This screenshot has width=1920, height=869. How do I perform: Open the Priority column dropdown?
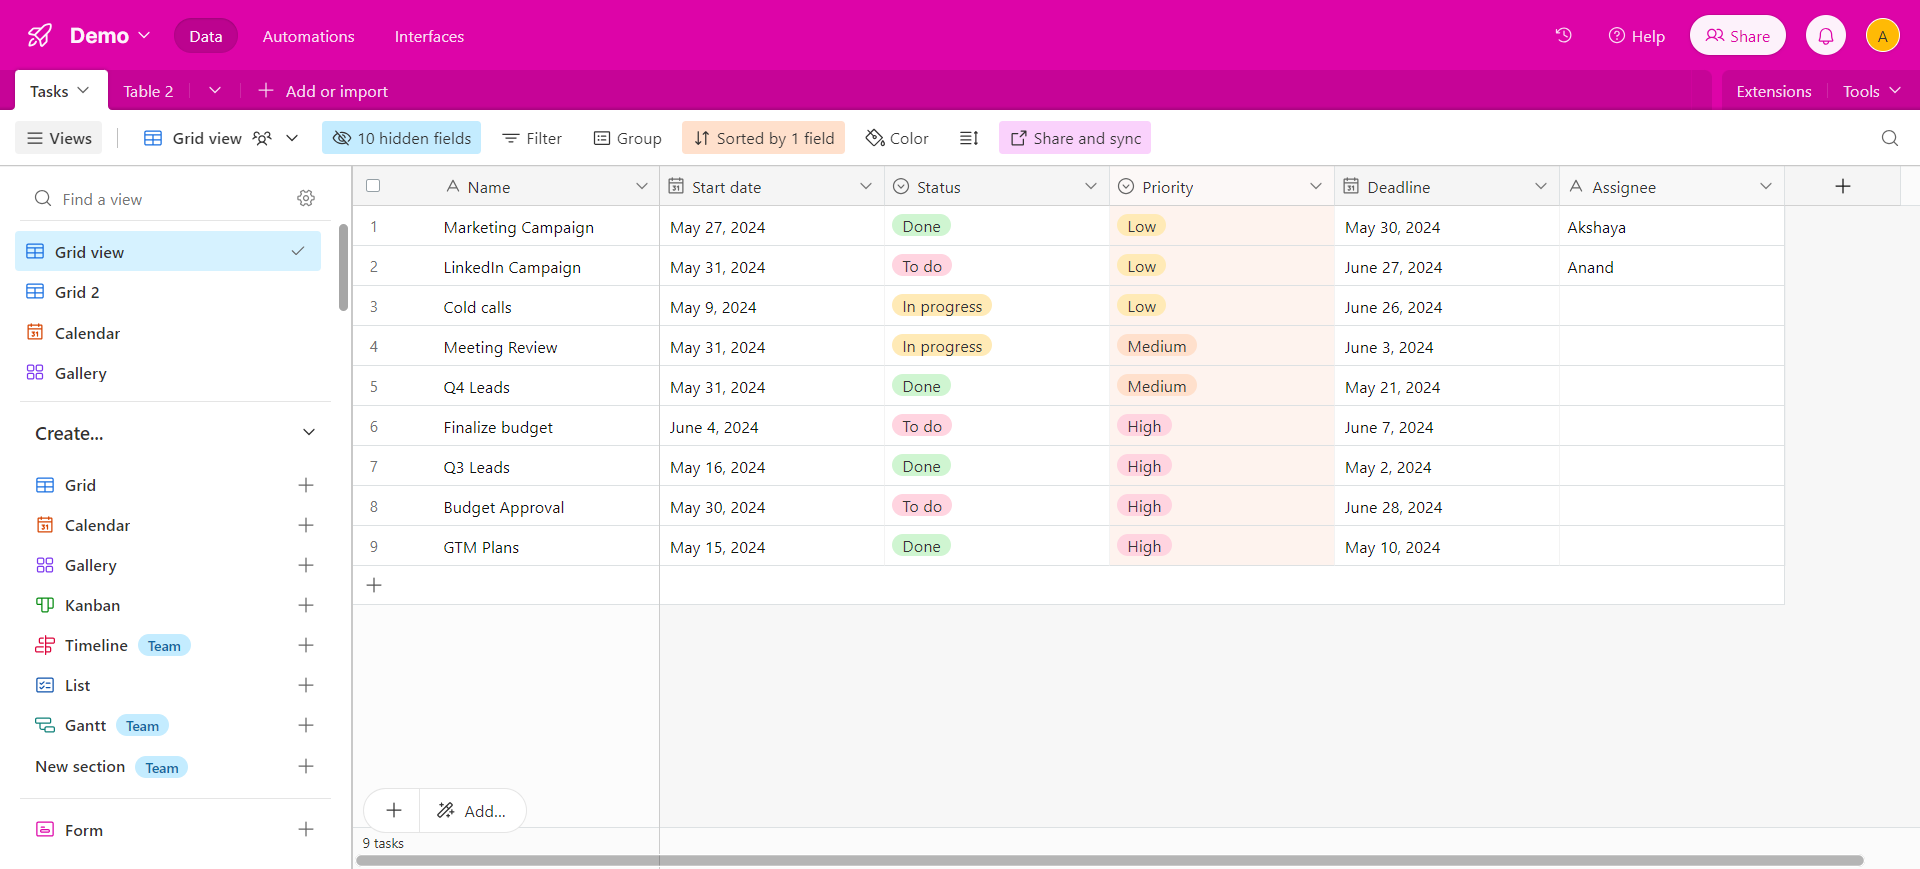click(1316, 186)
